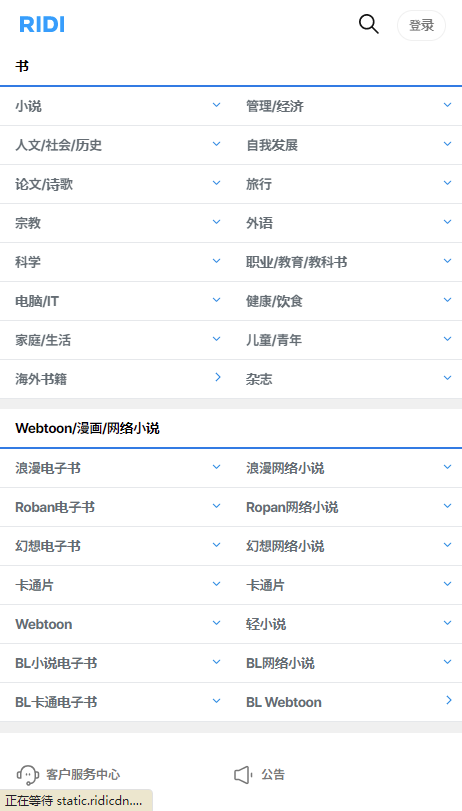
Task: Expand the 轻小说 chevron
Action: (448, 622)
